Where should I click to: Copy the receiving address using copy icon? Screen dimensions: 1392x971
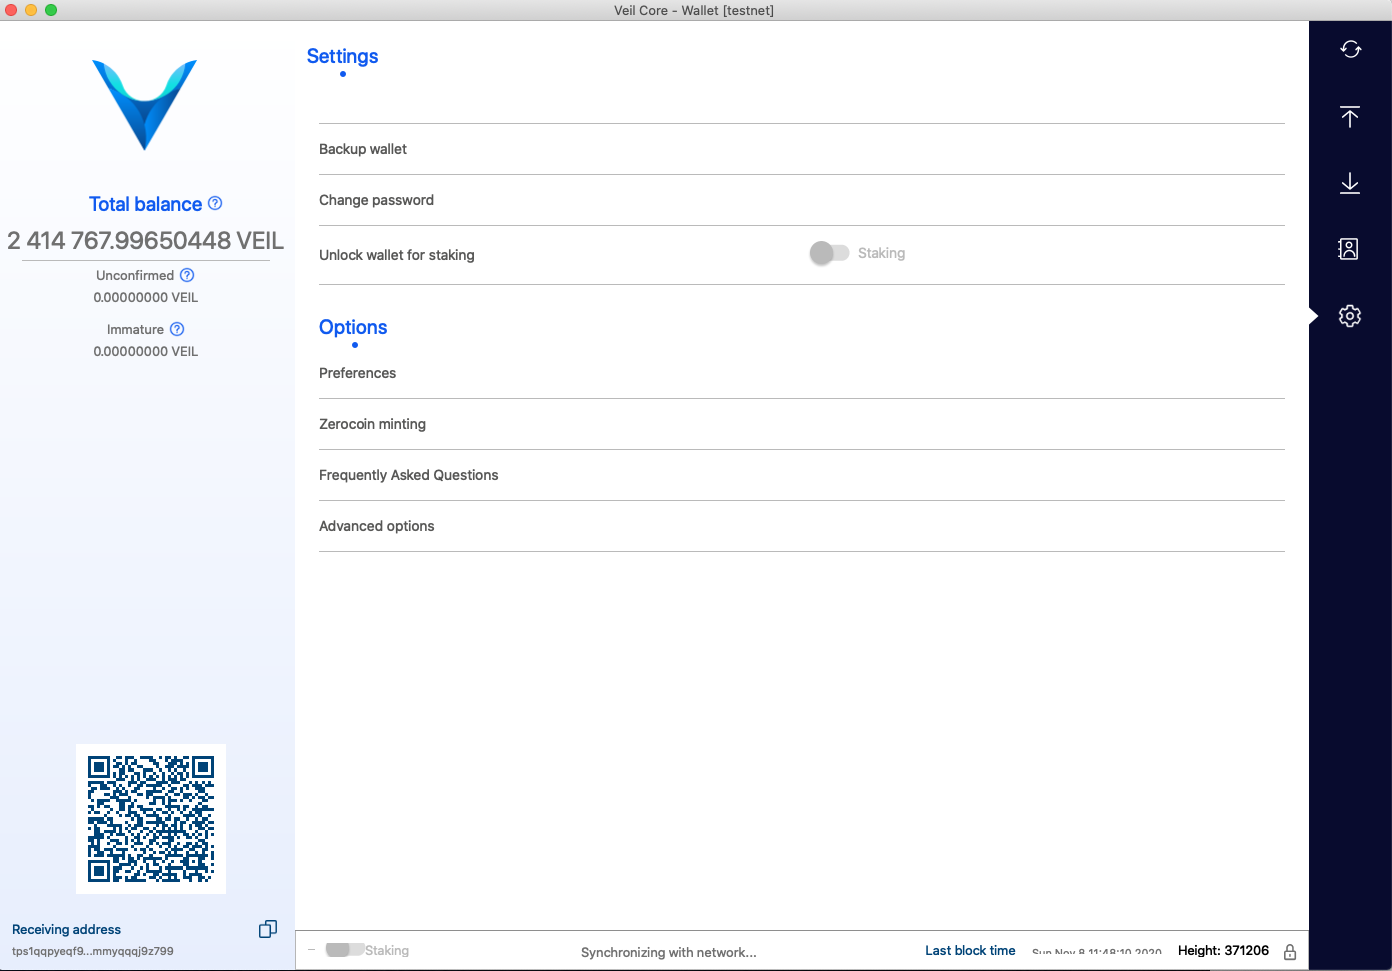[268, 929]
